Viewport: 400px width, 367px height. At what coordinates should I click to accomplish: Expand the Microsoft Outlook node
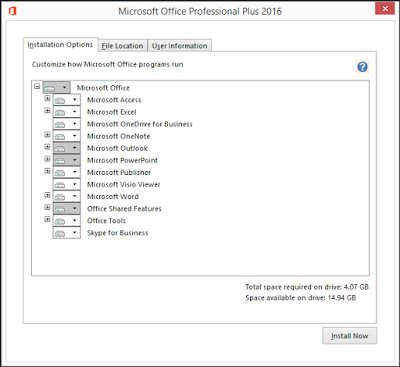(47, 147)
